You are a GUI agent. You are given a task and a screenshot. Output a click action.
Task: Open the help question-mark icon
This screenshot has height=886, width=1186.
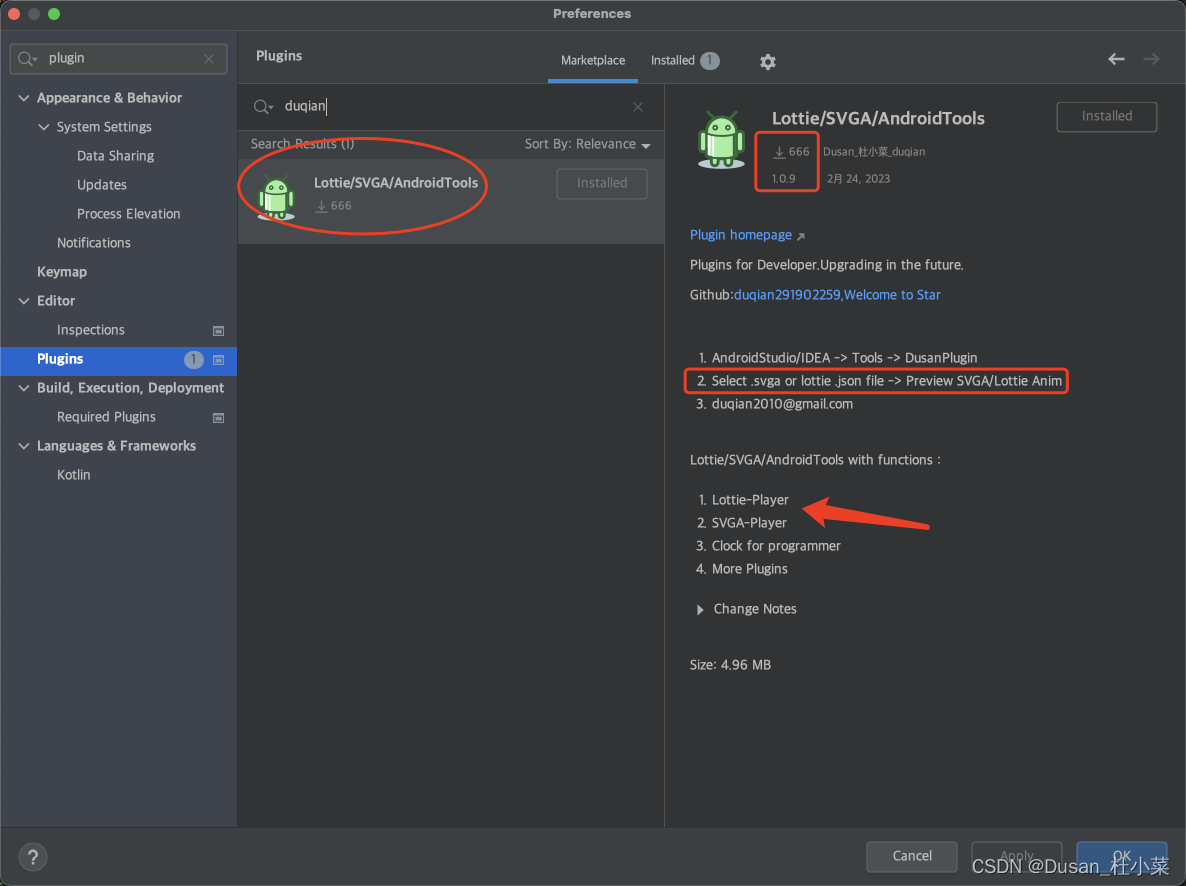pyautogui.click(x=32, y=857)
